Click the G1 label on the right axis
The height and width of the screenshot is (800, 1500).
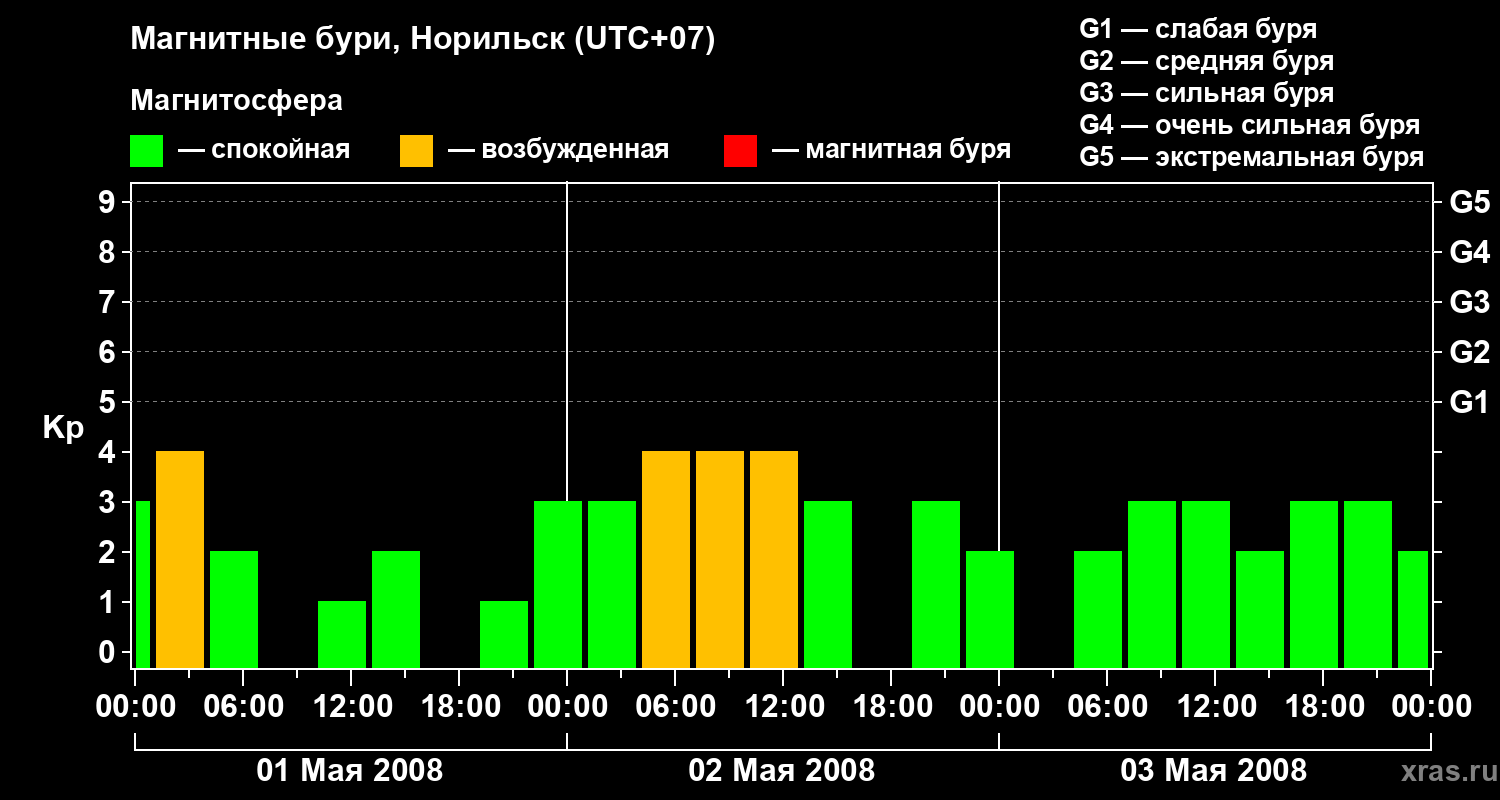coord(1469,402)
